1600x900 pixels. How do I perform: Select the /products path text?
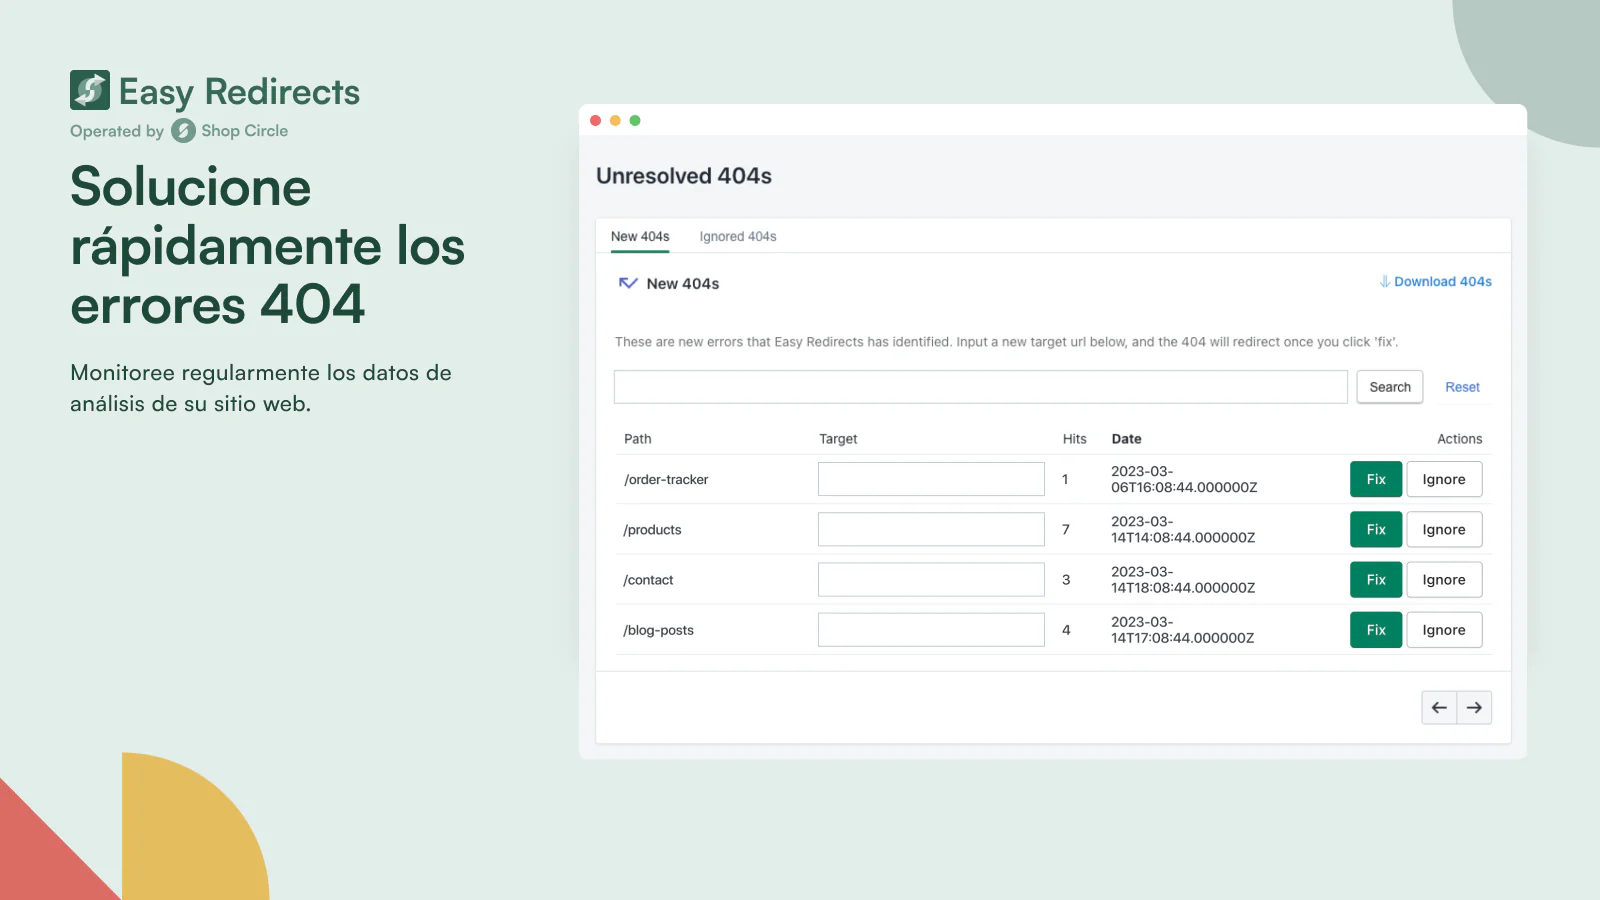point(652,530)
